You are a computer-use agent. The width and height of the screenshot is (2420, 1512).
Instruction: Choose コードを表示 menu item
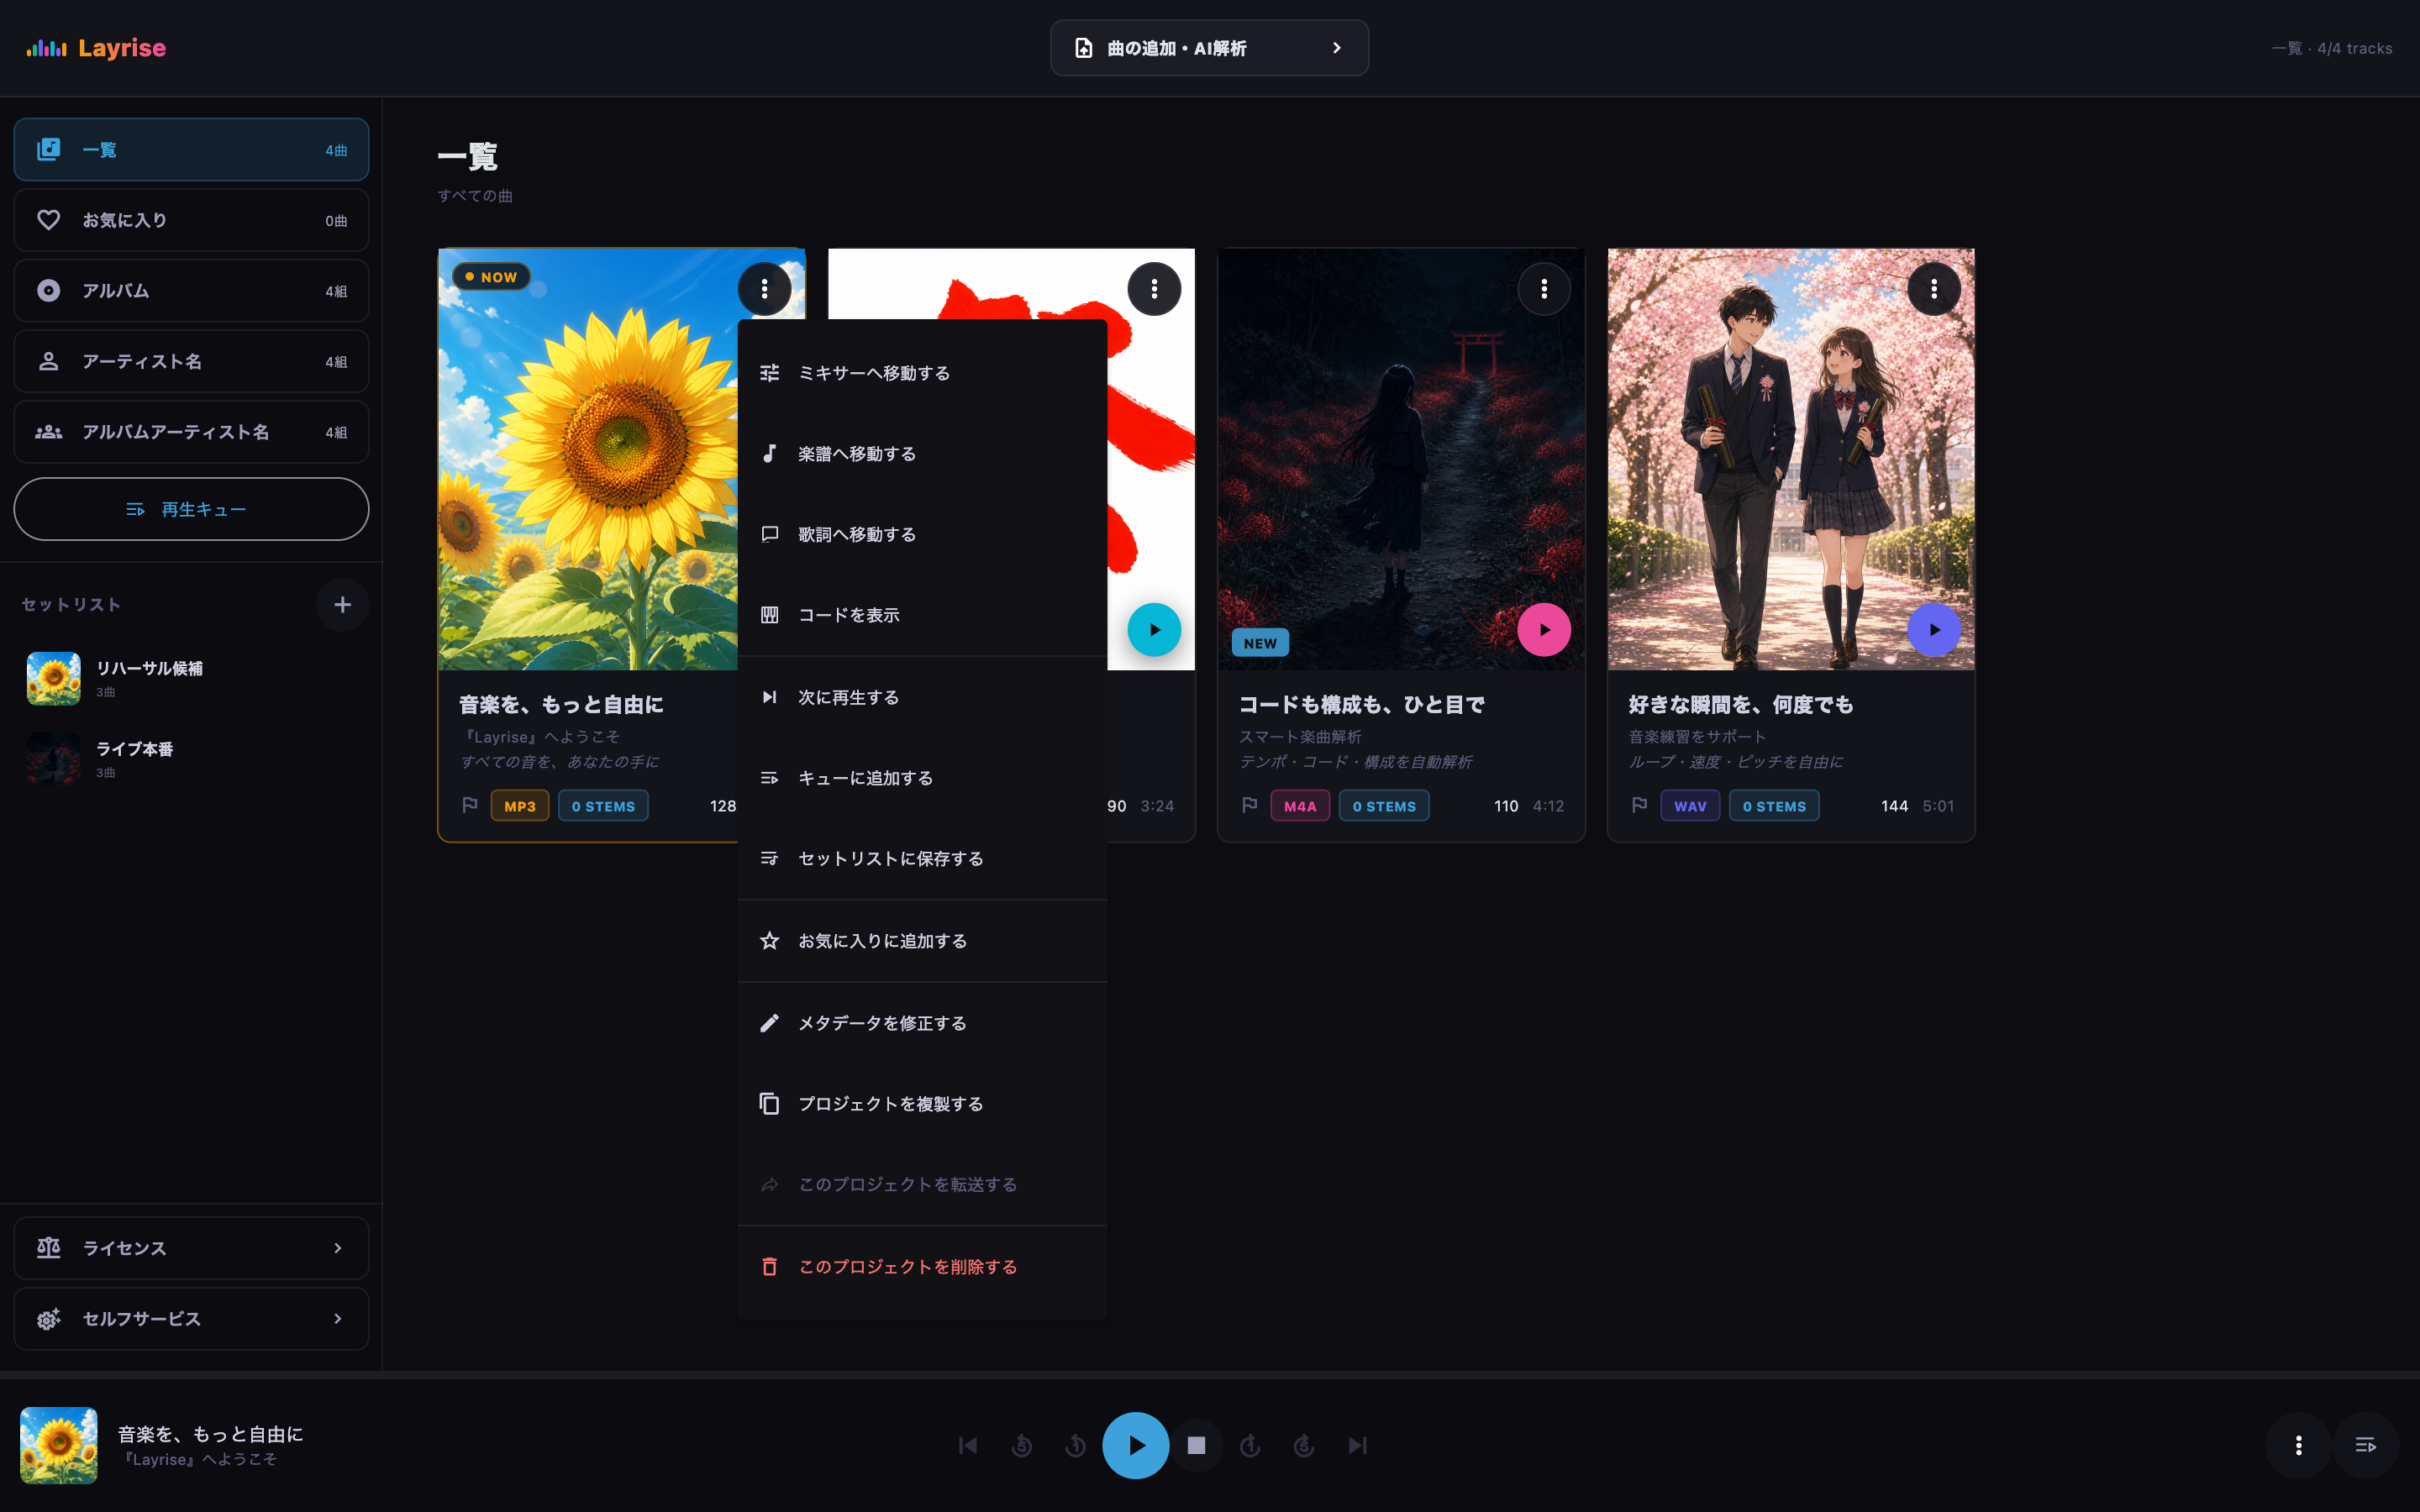(922, 615)
